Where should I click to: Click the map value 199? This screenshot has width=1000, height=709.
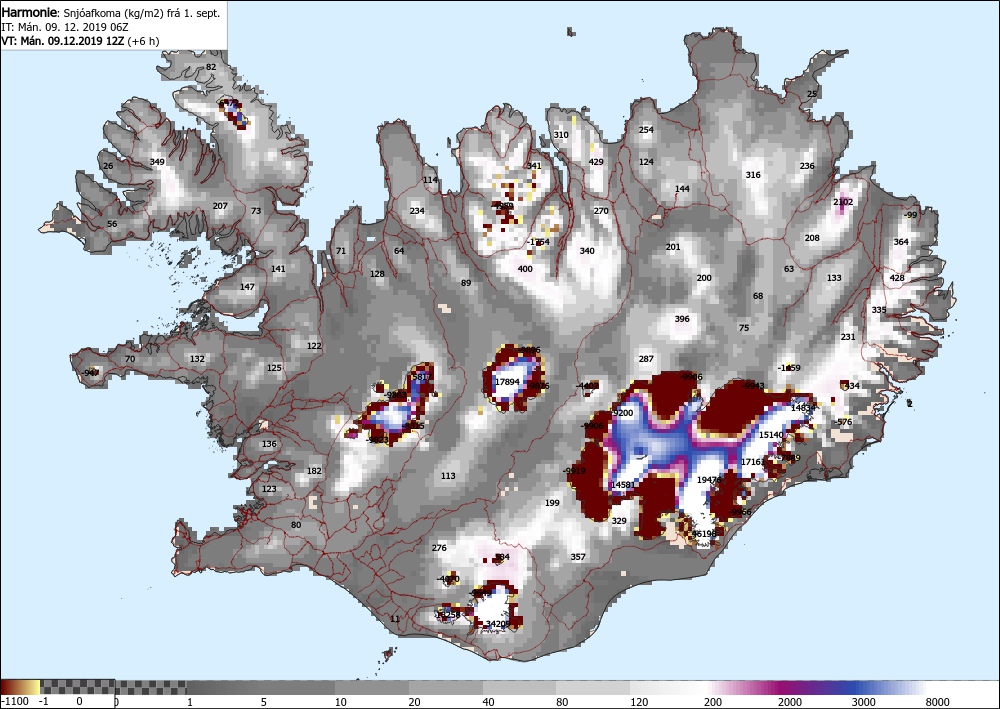pyautogui.click(x=552, y=503)
